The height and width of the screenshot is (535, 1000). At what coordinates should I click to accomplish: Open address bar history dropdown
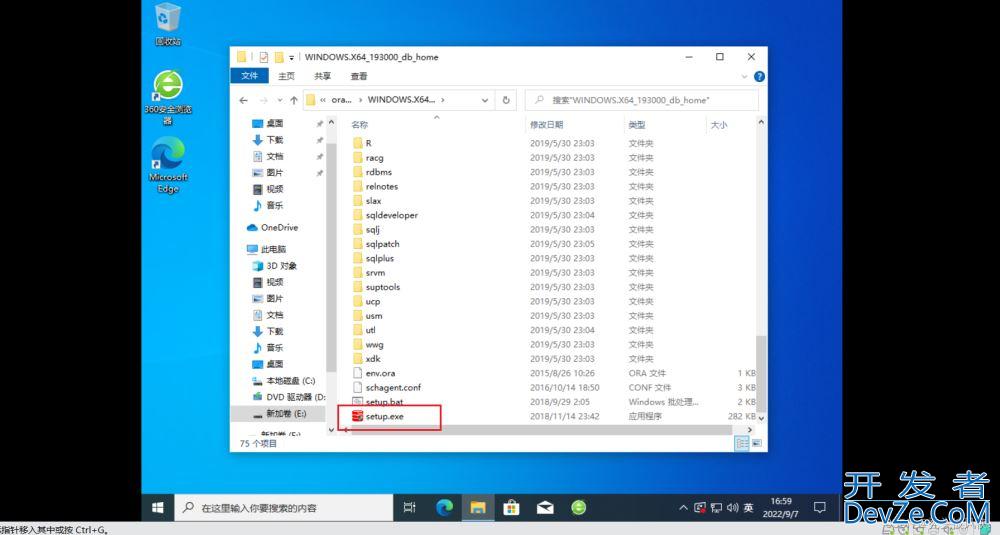tap(485, 100)
